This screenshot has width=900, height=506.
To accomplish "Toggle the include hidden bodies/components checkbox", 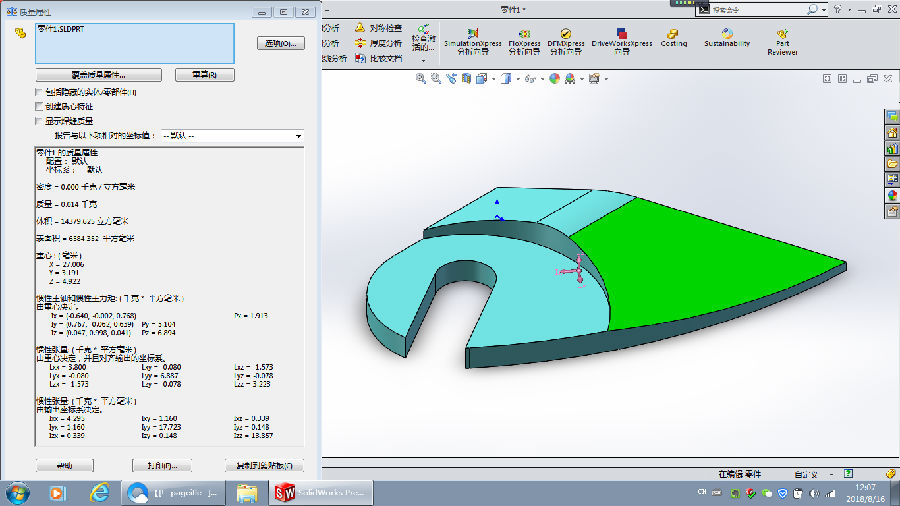I will pos(39,92).
